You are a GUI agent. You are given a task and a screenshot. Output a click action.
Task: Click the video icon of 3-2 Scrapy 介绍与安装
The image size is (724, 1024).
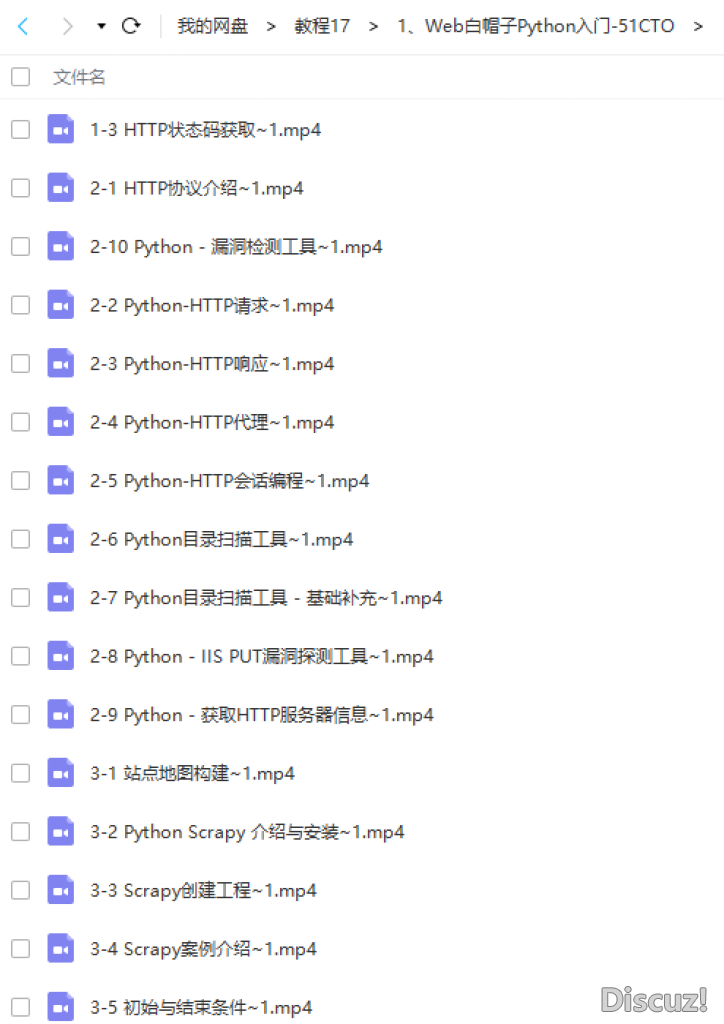click(x=61, y=831)
